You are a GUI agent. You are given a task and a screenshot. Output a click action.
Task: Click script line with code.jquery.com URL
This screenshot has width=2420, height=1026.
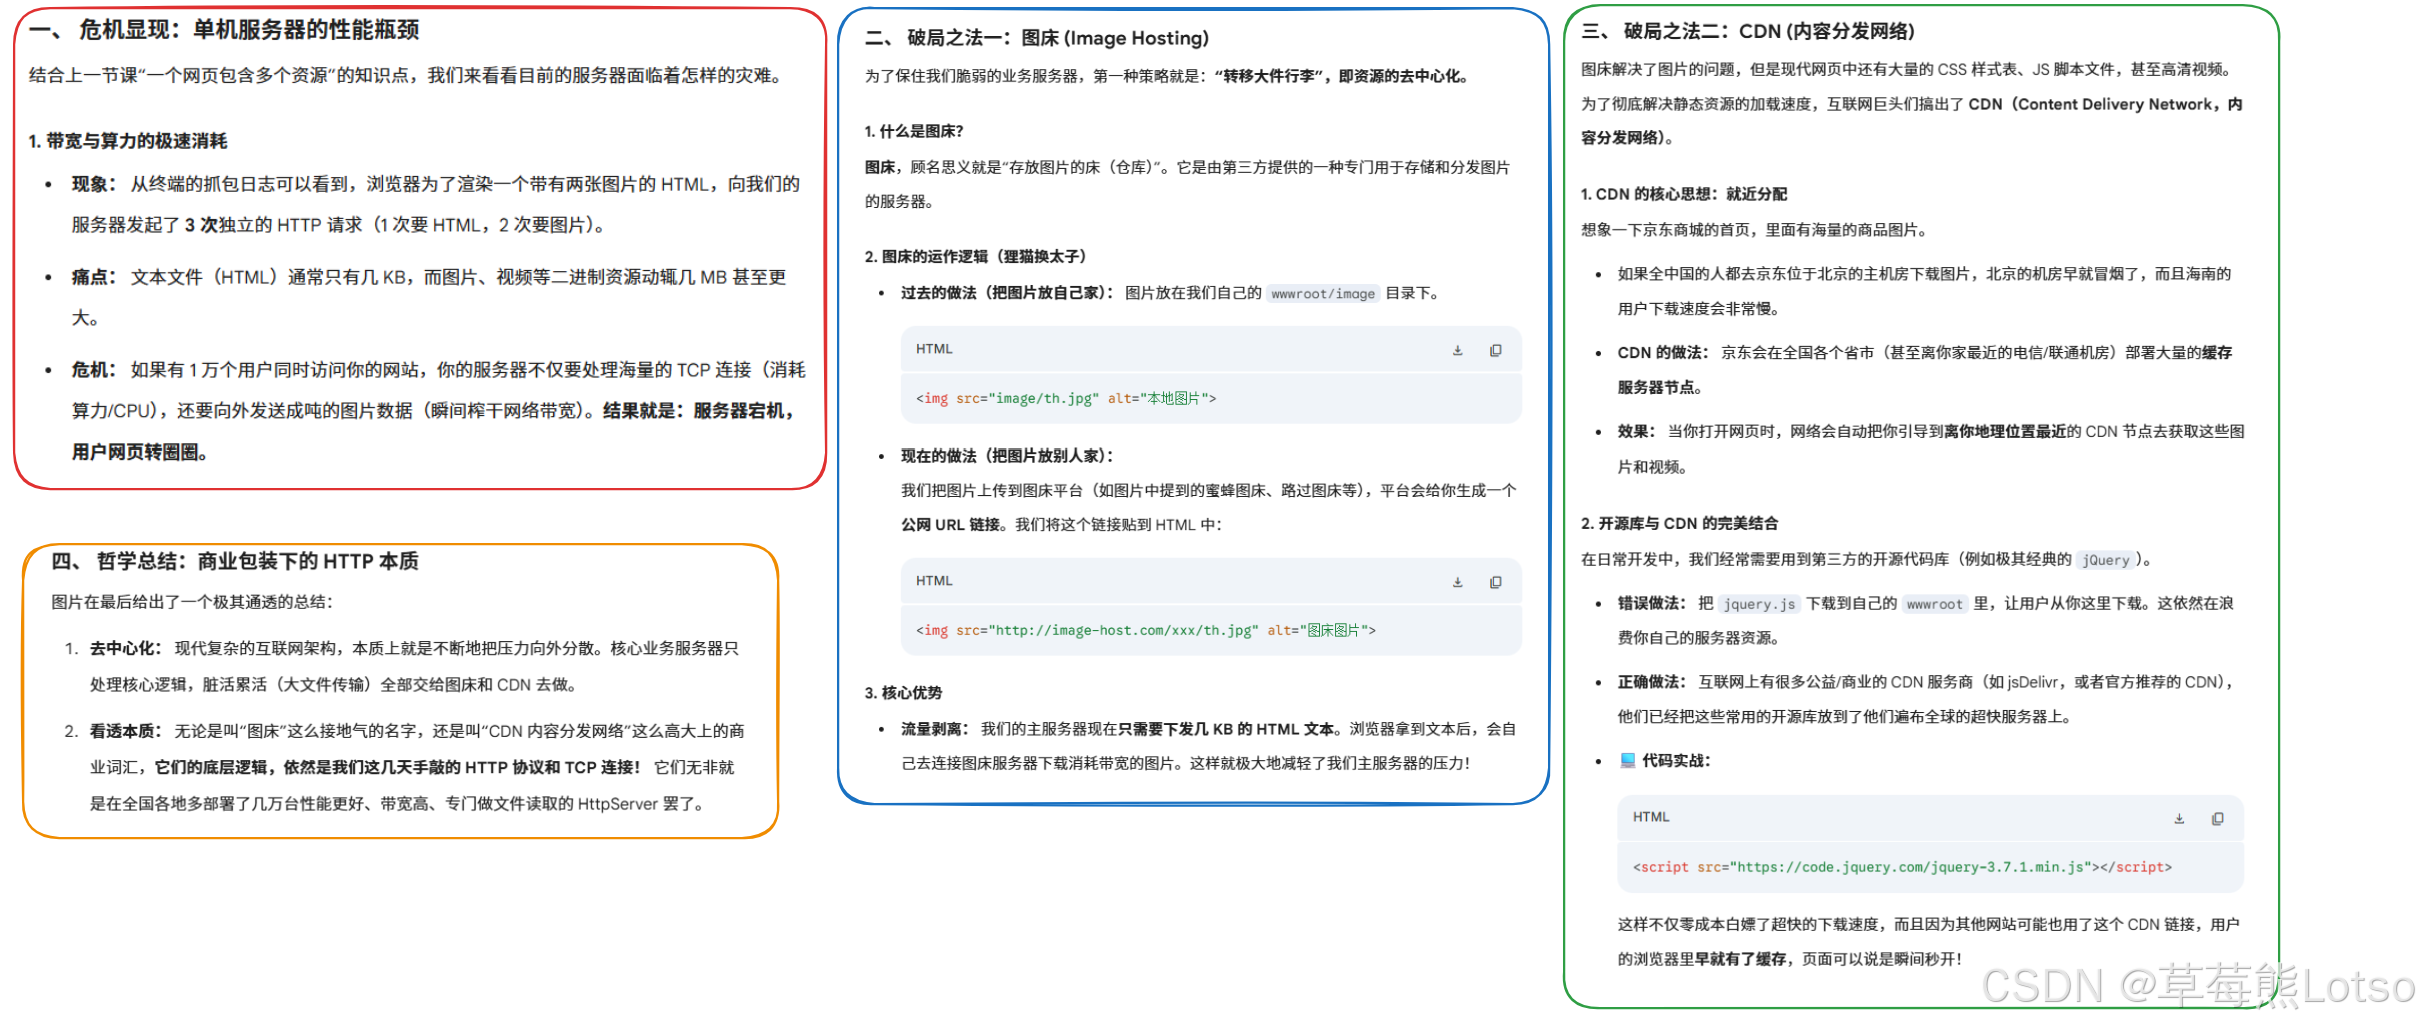pos(1902,867)
